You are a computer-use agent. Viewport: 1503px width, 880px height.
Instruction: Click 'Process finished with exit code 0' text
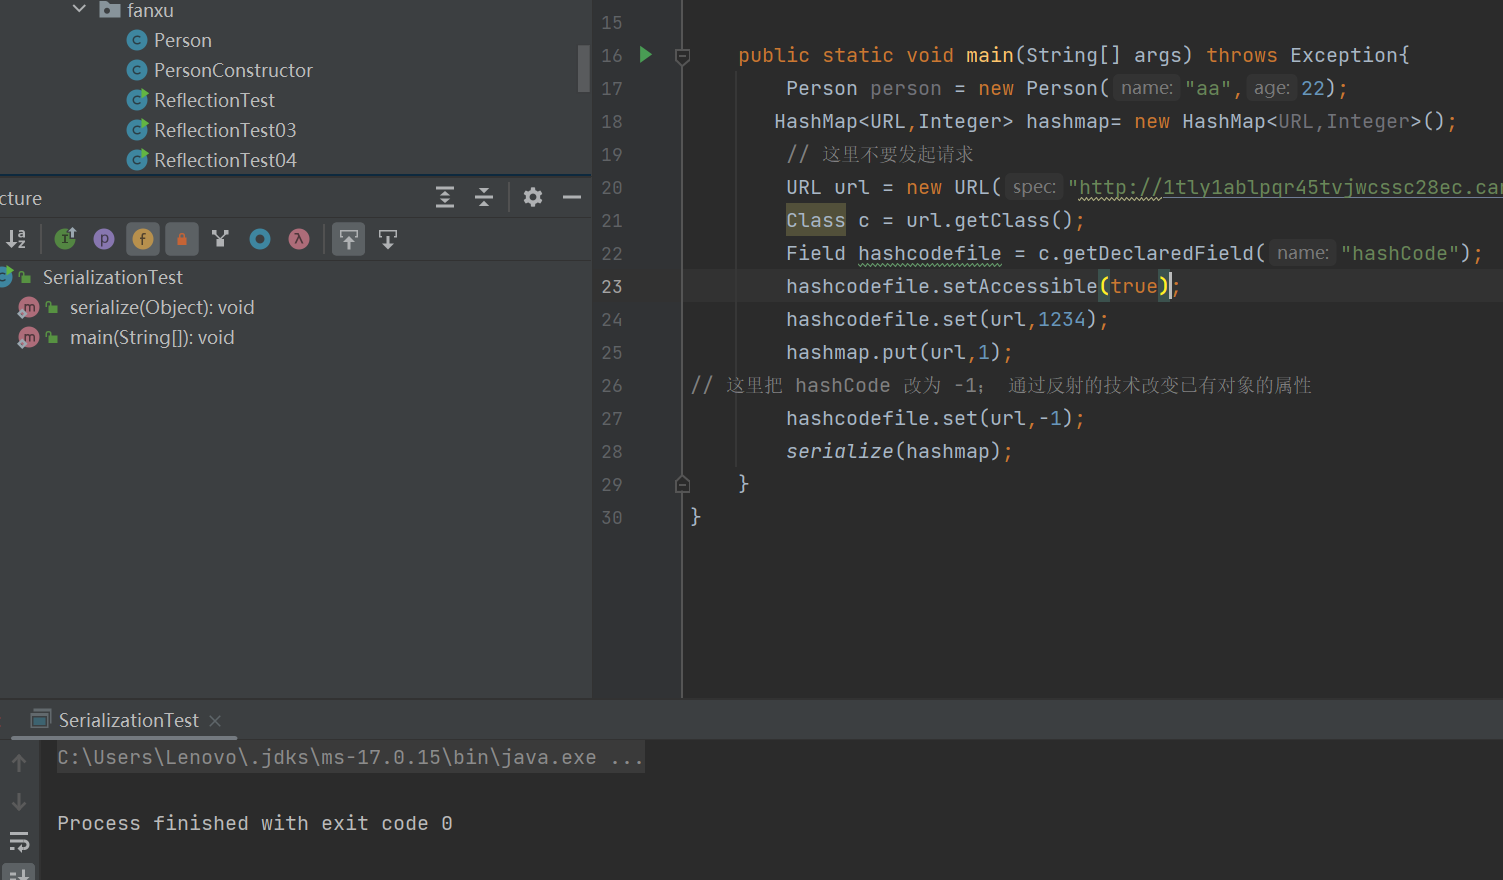tap(255, 823)
